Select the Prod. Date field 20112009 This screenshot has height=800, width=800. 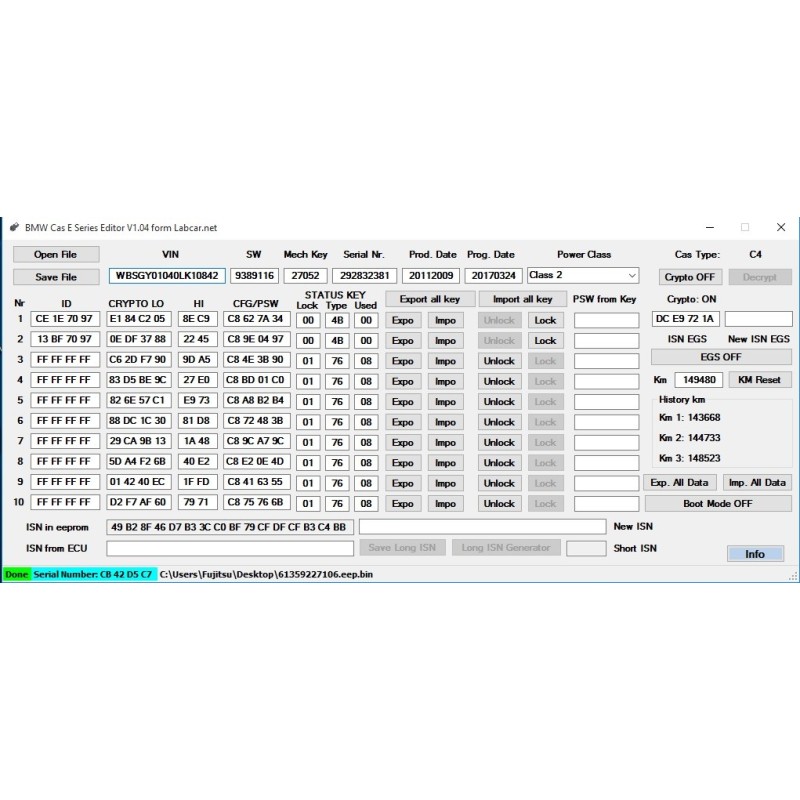point(431,276)
